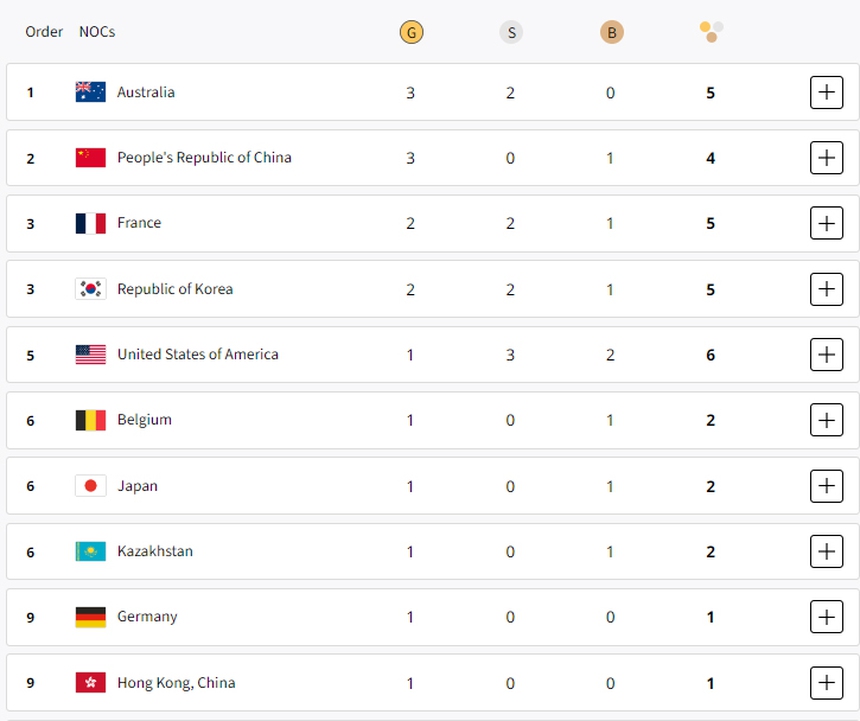Click Australia's total medal count of 5
This screenshot has width=860, height=721.
click(710, 92)
